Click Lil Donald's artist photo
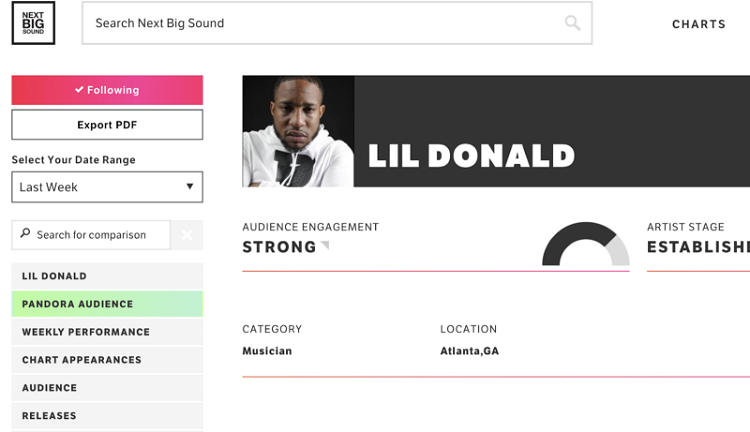Image resolution: width=750 pixels, height=432 pixels. [298, 131]
